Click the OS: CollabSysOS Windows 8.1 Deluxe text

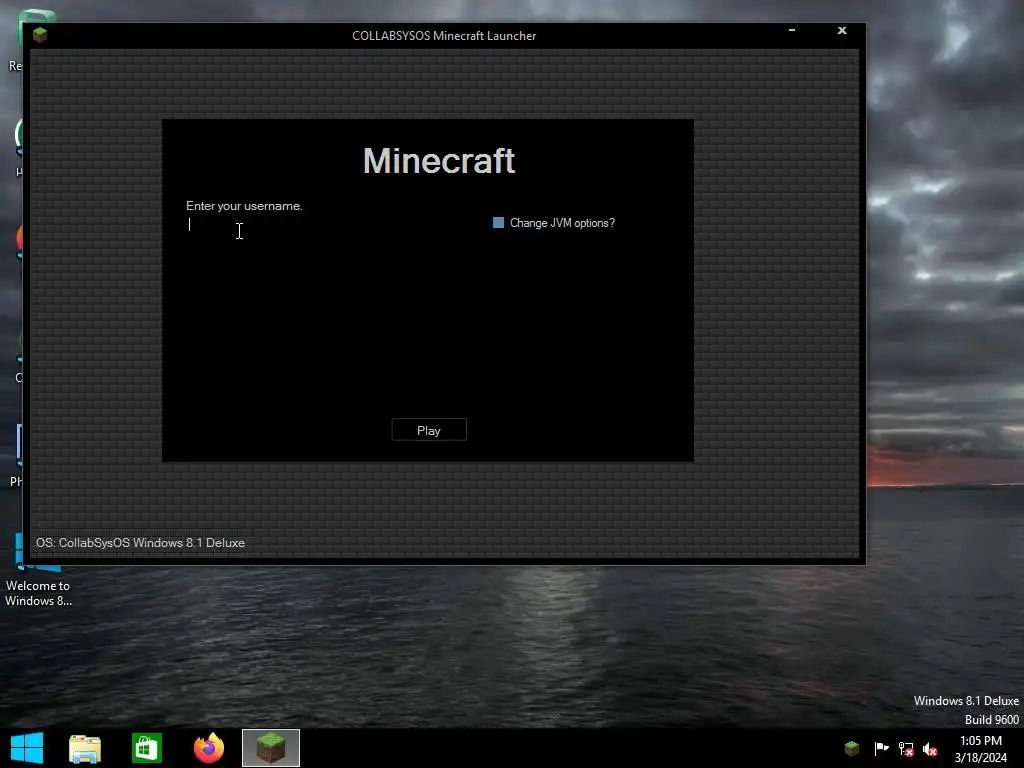pos(140,543)
